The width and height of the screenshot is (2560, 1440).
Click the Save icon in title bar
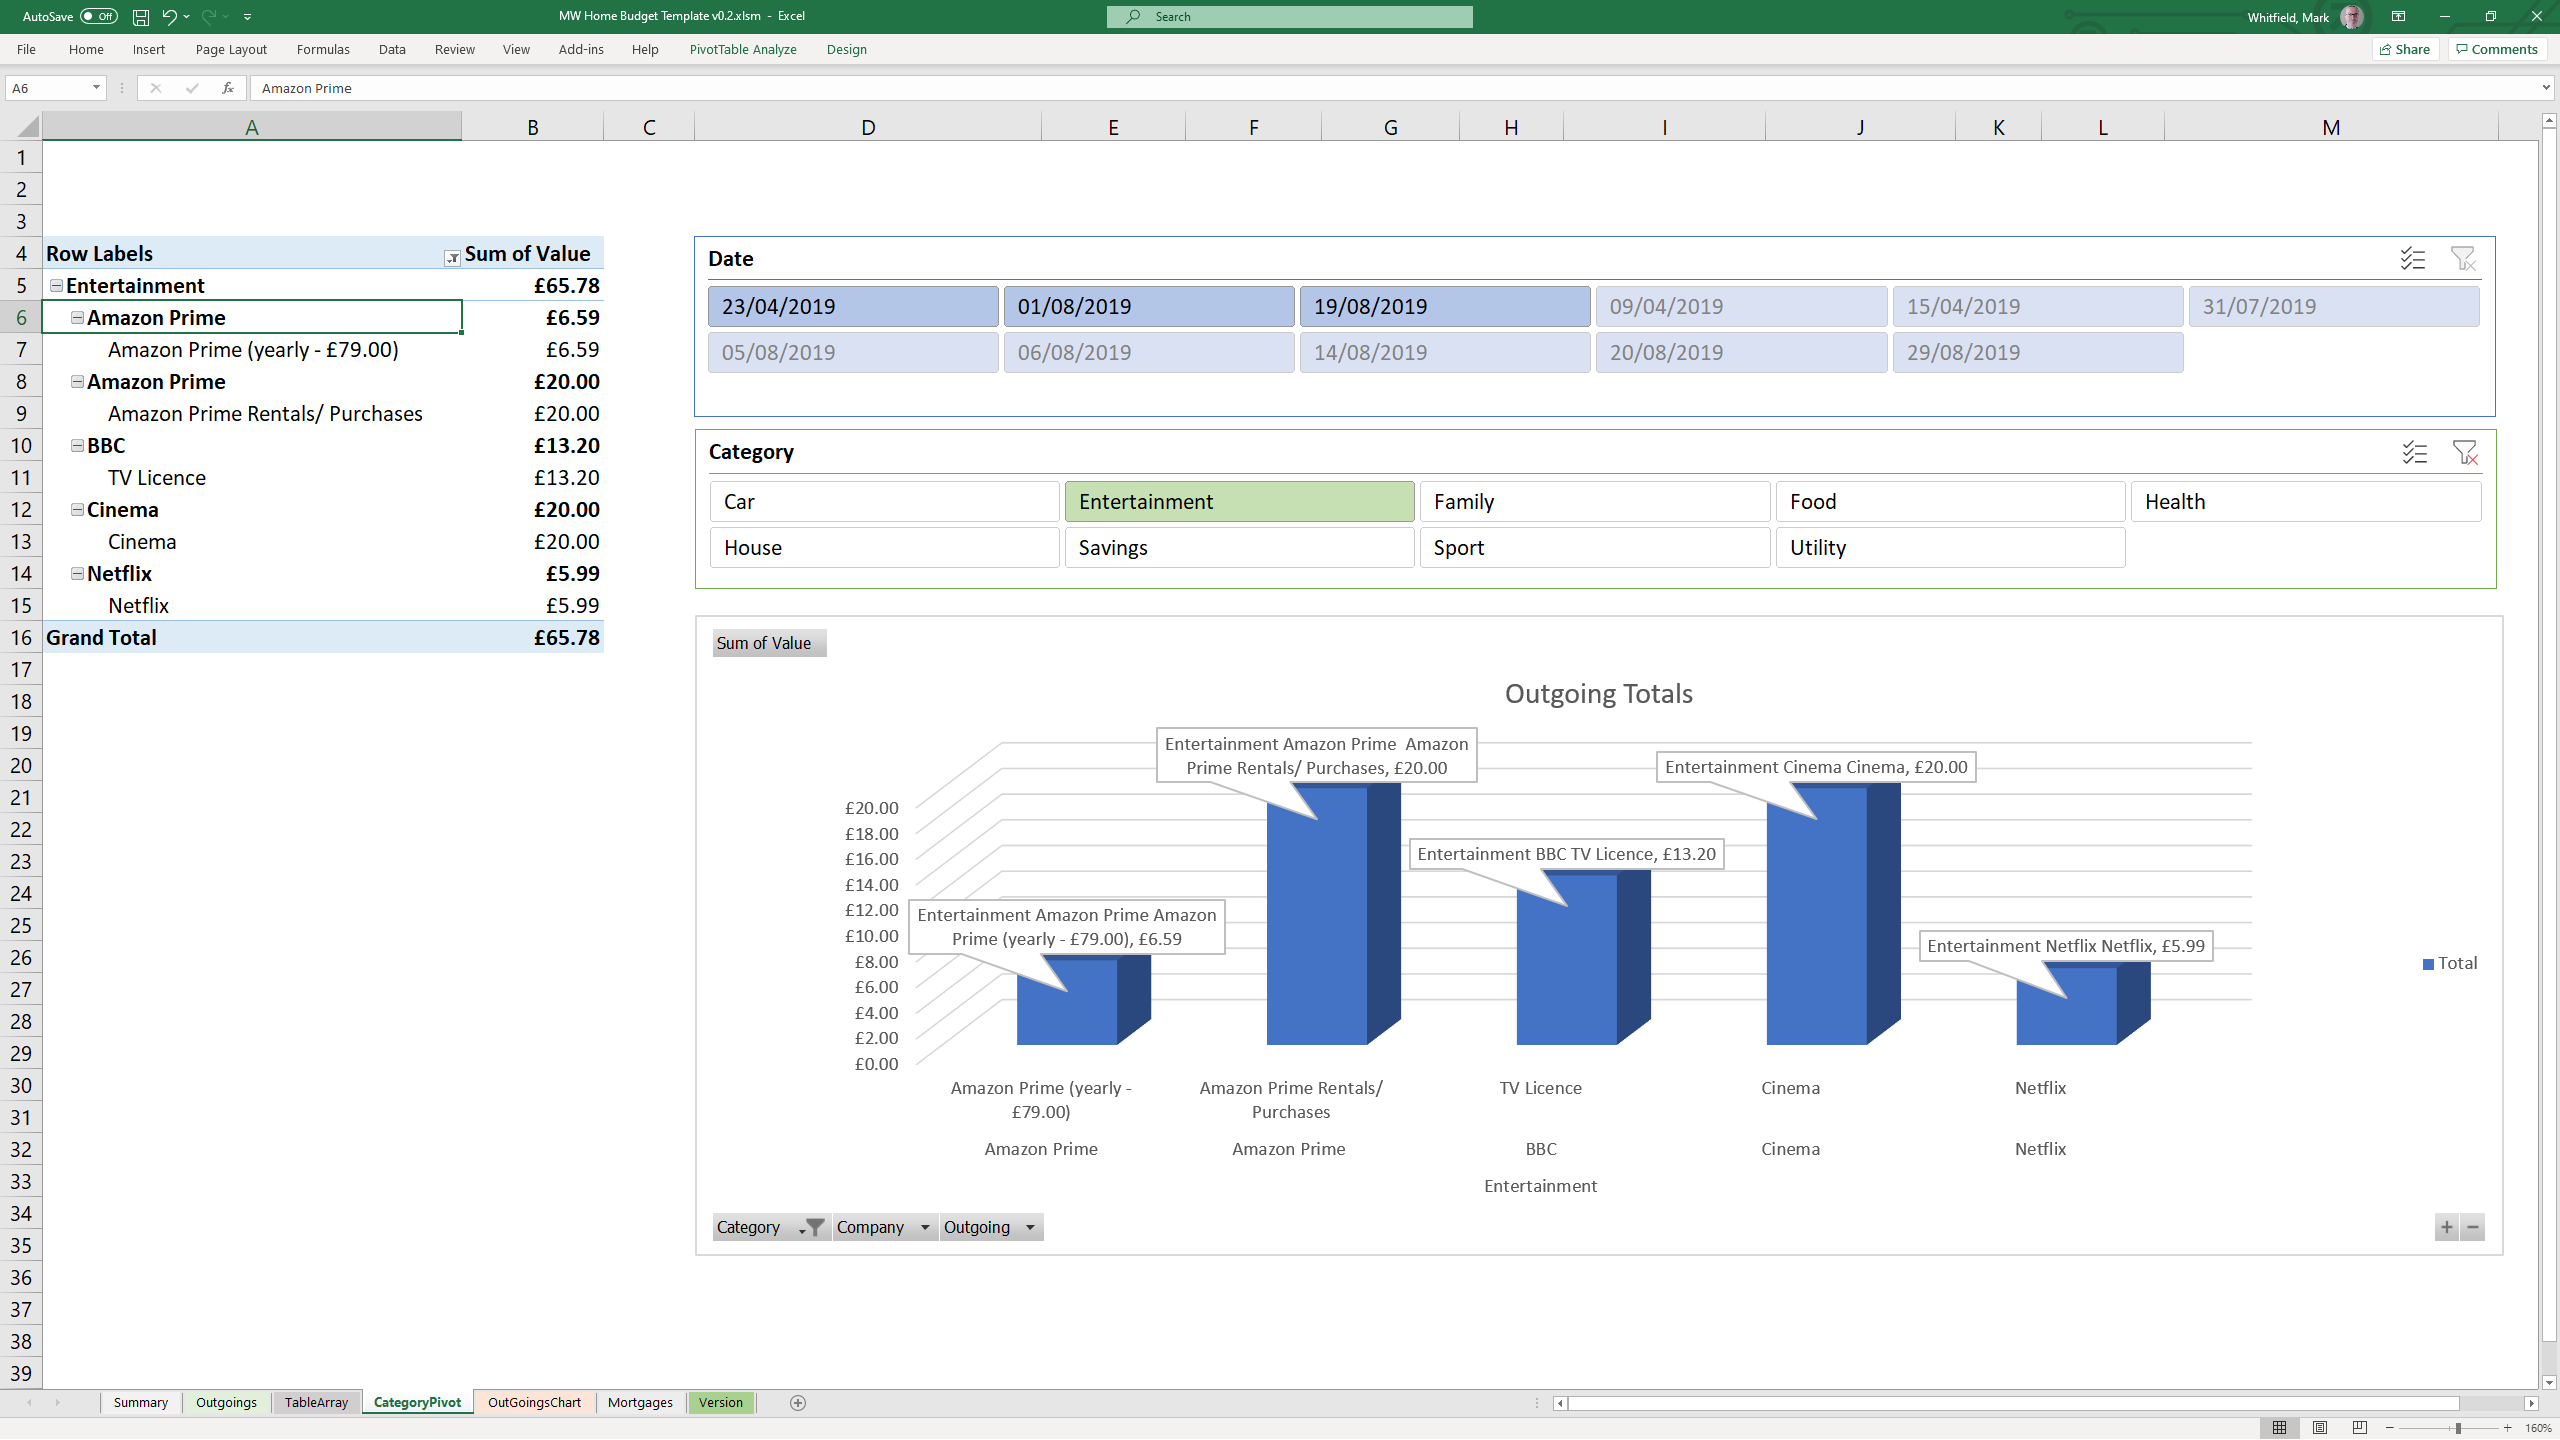[x=141, y=17]
